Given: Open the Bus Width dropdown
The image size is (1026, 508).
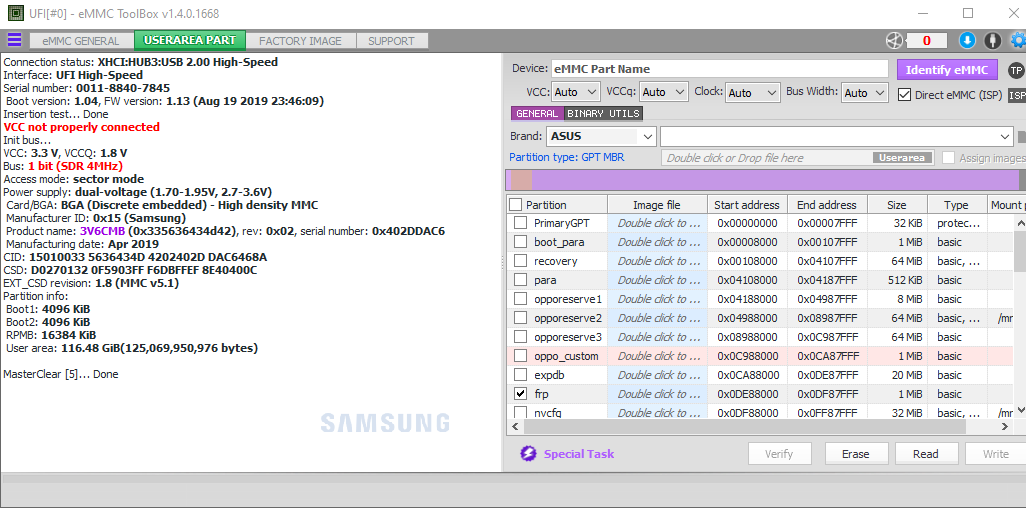Looking at the screenshot, I should pos(864,92).
